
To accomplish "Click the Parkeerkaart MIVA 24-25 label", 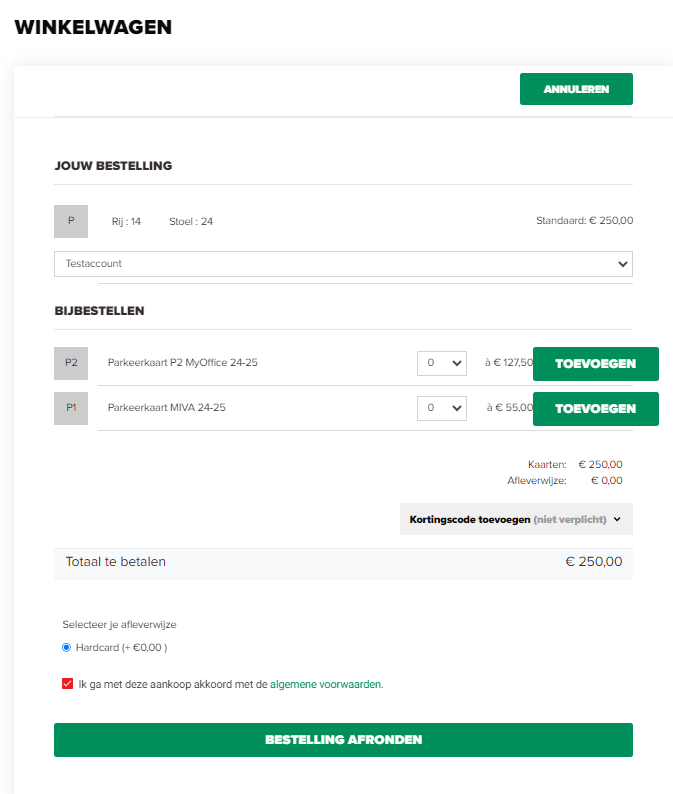I will 167,408.
